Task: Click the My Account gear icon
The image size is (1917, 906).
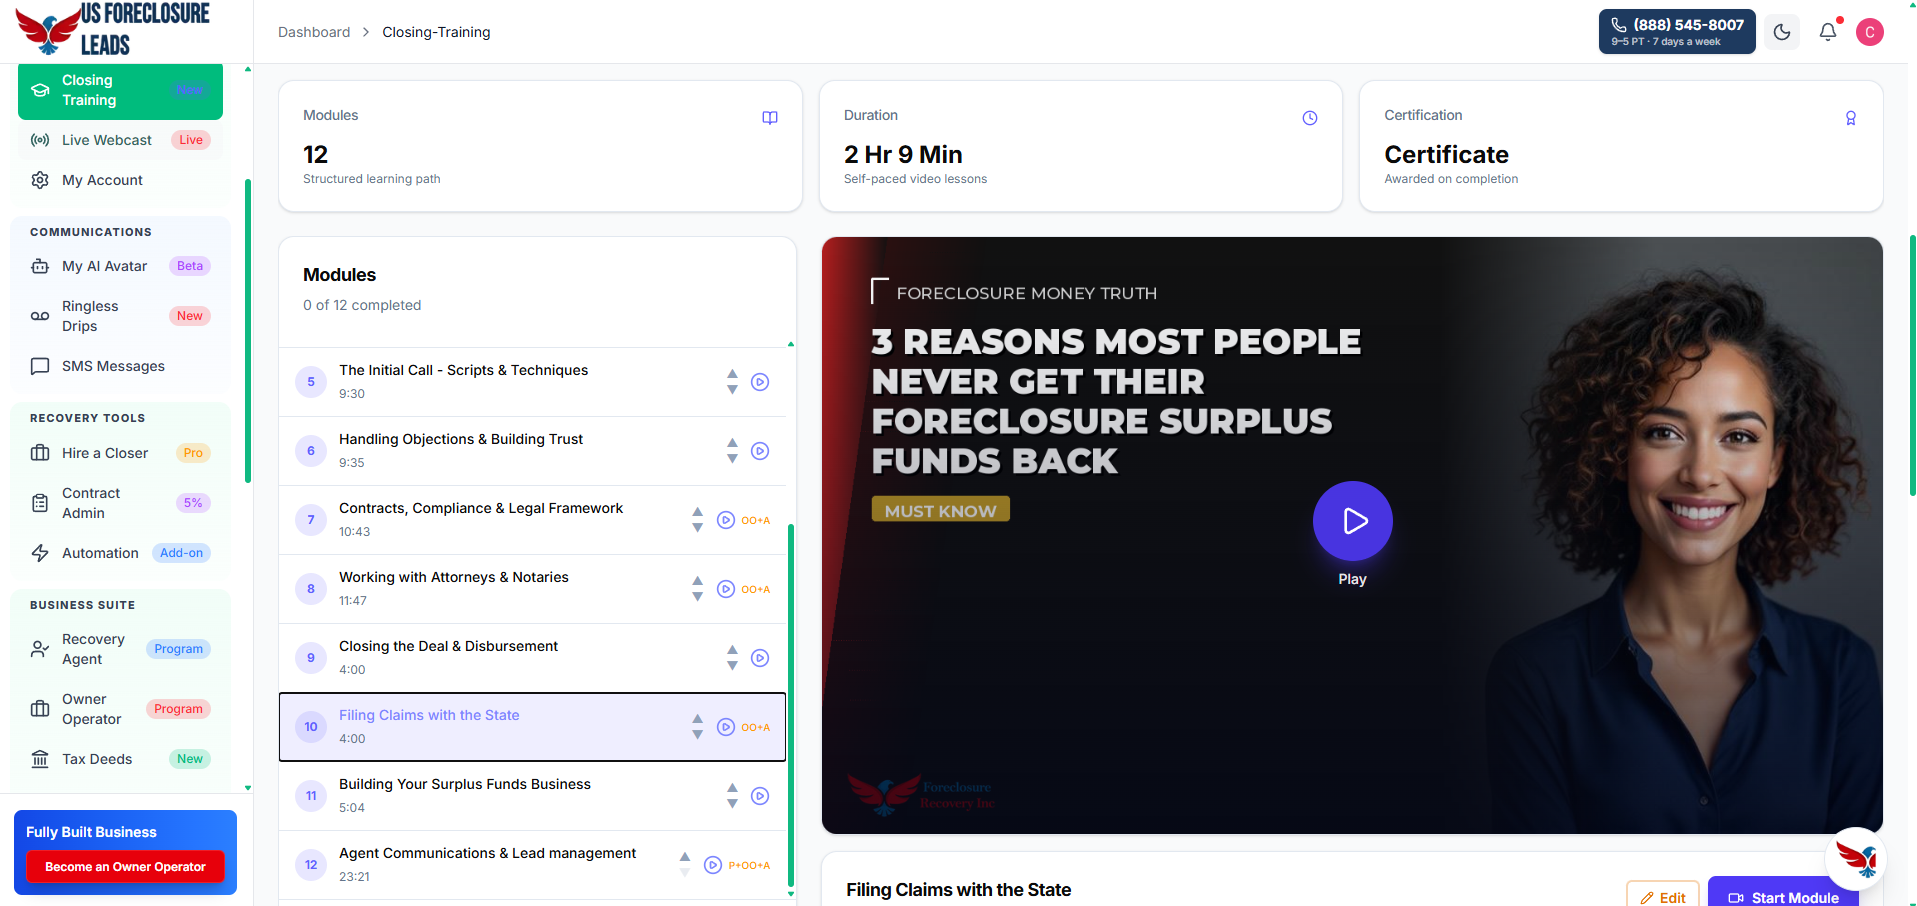Action: pyautogui.click(x=40, y=180)
